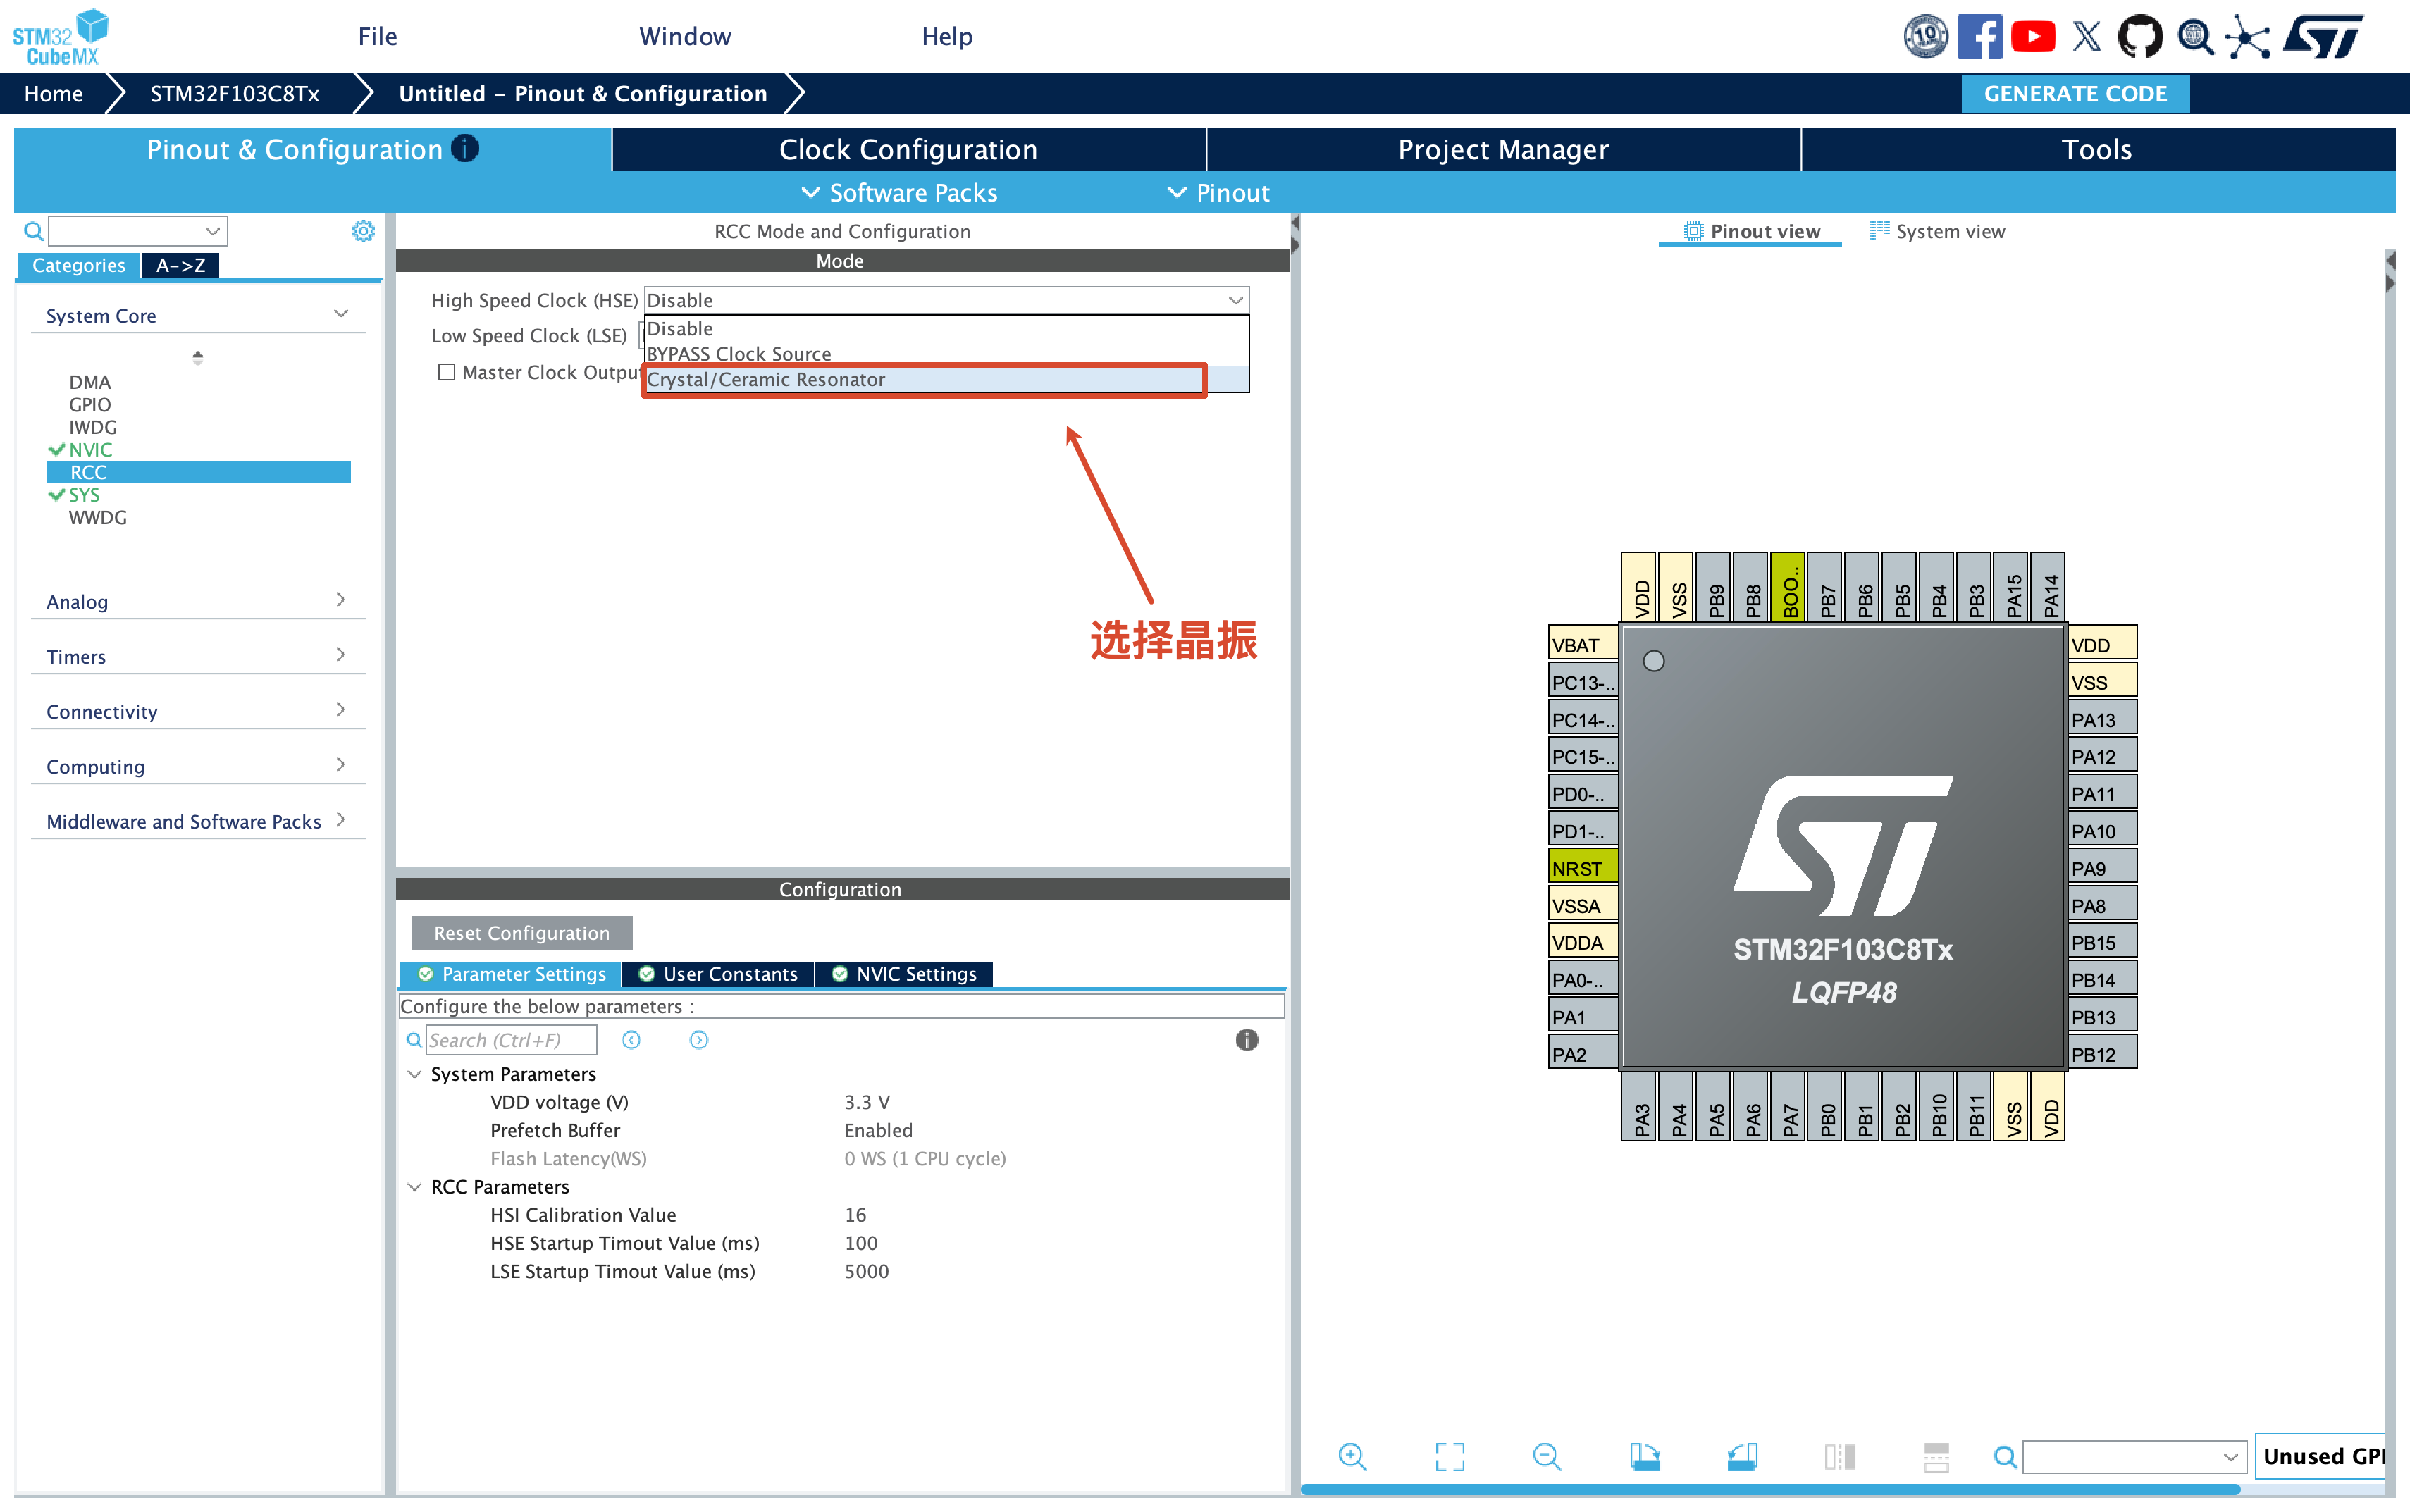Click the ST community network star icon
2410x1512 pixels.
[x=2247, y=37]
